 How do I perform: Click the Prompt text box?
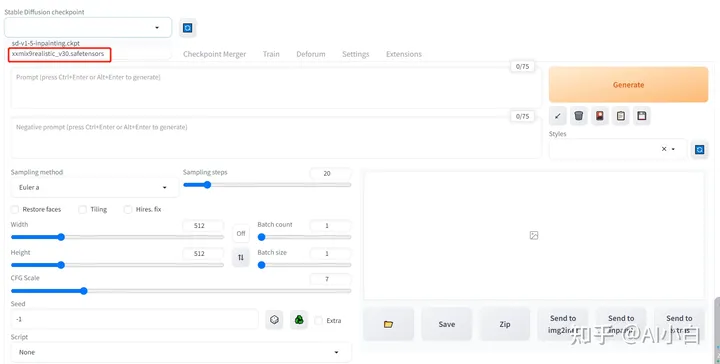tap(276, 88)
